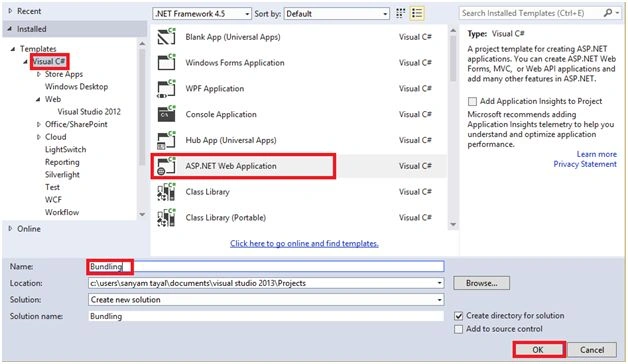Screen dimensions: 628x364
Task: Click the tree pane scroll down arrow
Action: (142, 215)
